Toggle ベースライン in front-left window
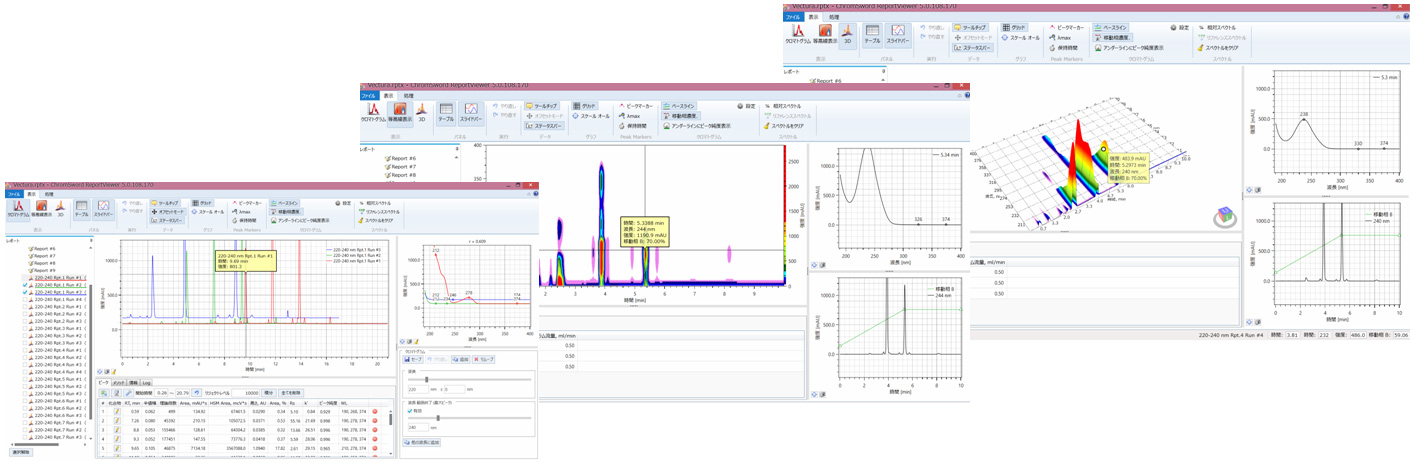 284,203
